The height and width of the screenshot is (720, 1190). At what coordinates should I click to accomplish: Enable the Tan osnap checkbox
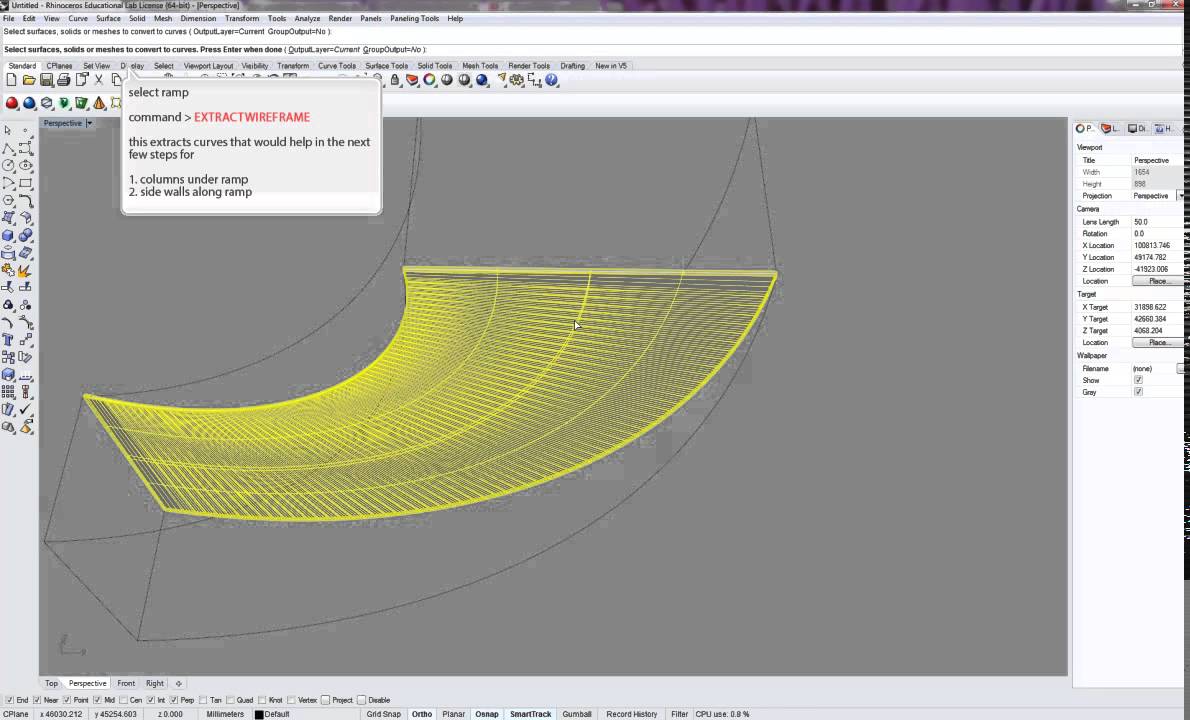(203, 700)
